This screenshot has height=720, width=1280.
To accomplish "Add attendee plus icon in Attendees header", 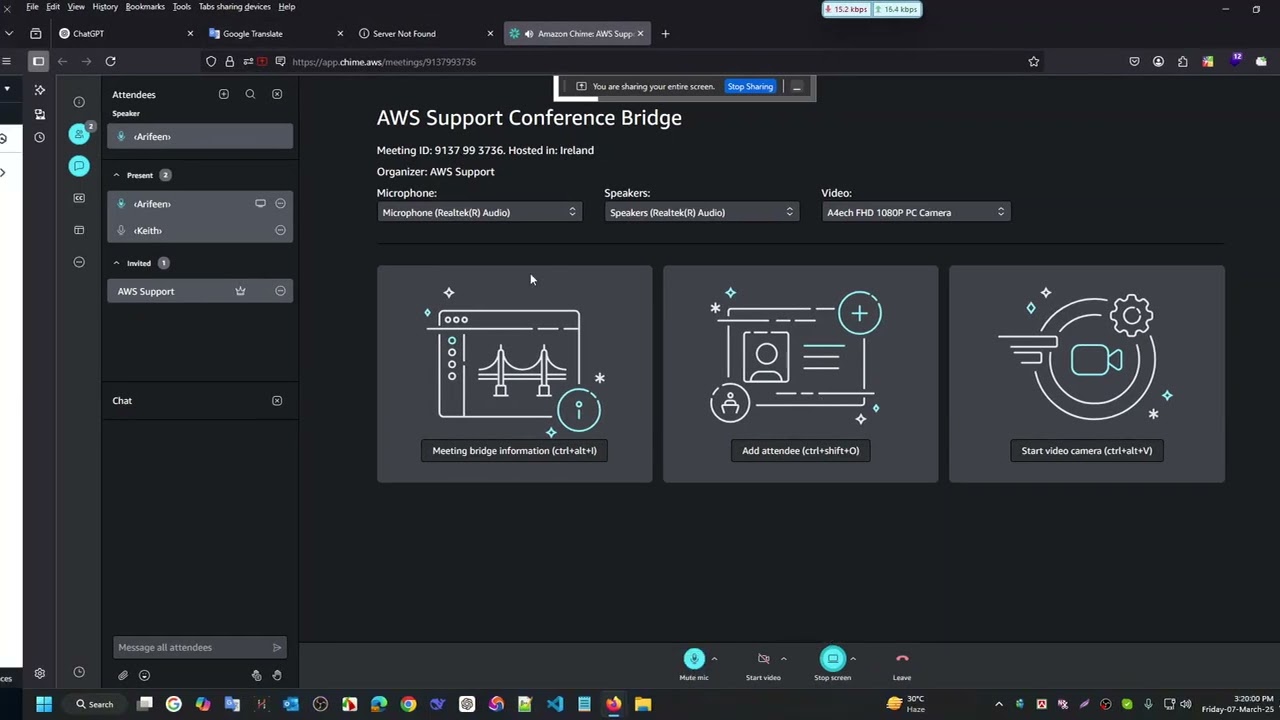I will [x=224, y=94].
